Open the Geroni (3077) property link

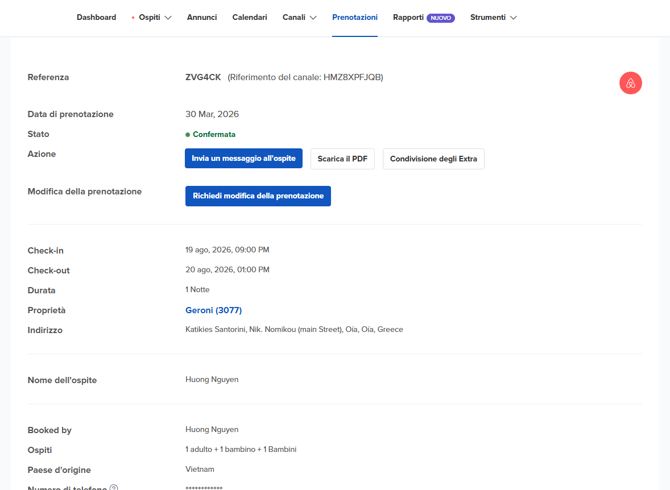(x=213, y=310)
